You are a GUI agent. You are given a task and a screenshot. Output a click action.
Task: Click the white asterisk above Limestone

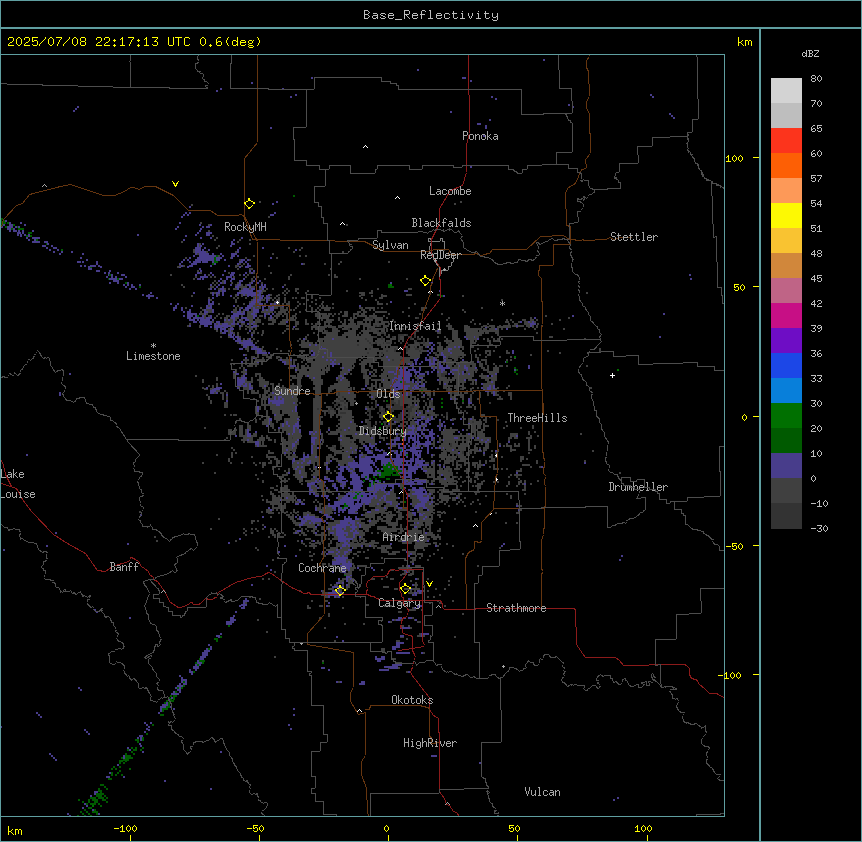(153, 346)
